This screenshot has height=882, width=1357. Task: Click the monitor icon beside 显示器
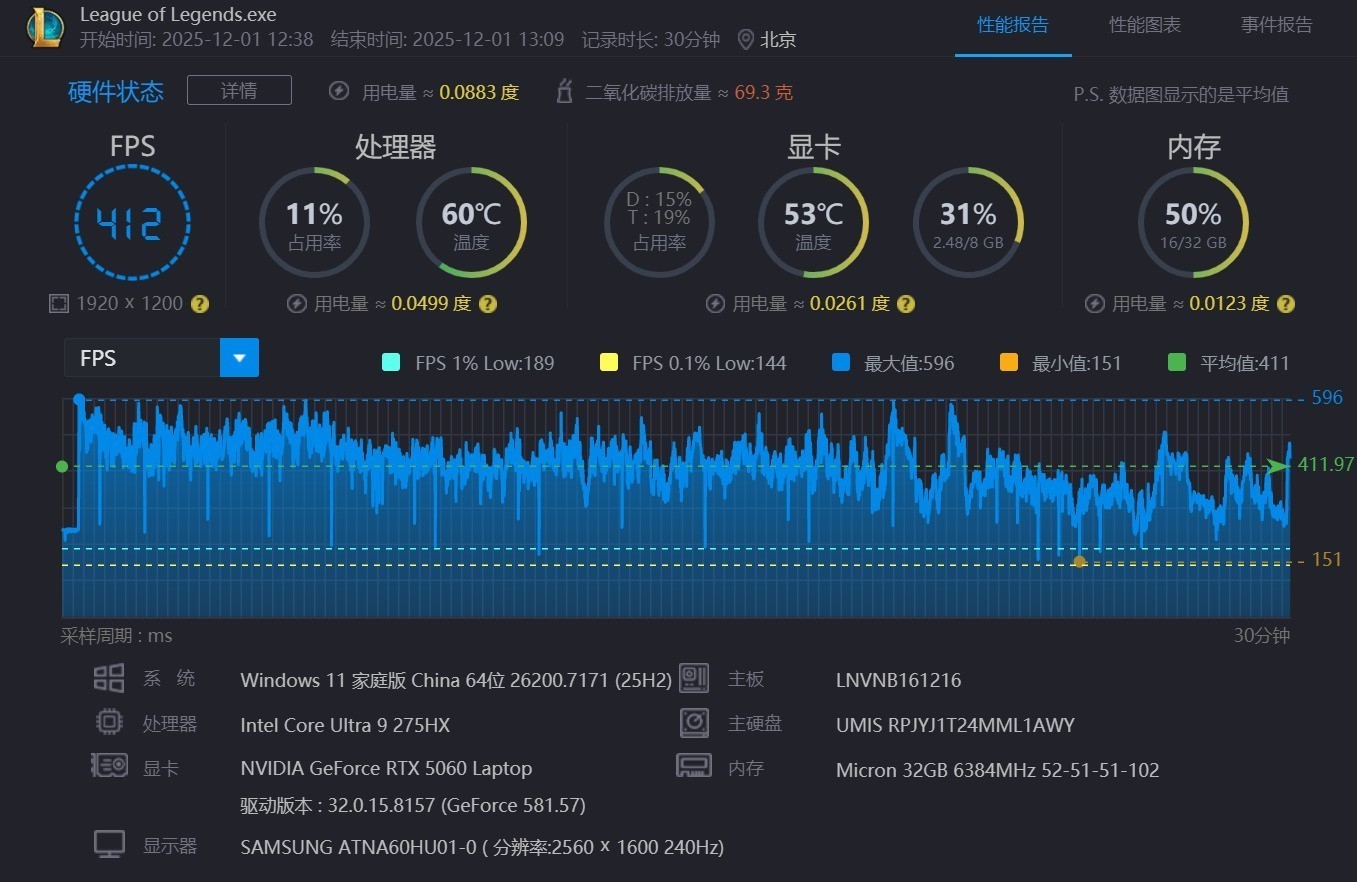108,844
